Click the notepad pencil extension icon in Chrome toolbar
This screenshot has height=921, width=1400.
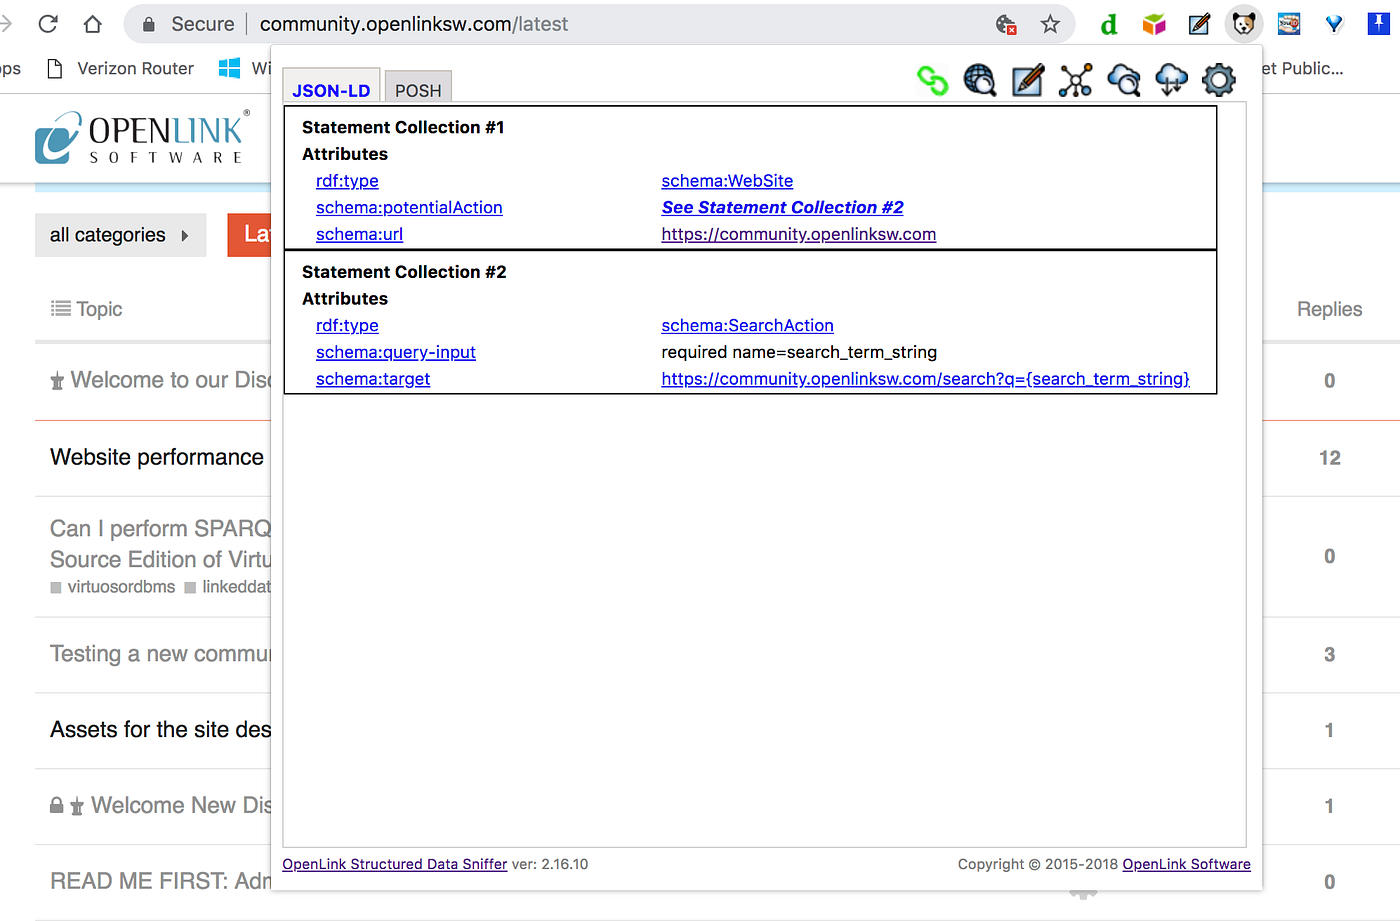click(x=1199, y=24)
